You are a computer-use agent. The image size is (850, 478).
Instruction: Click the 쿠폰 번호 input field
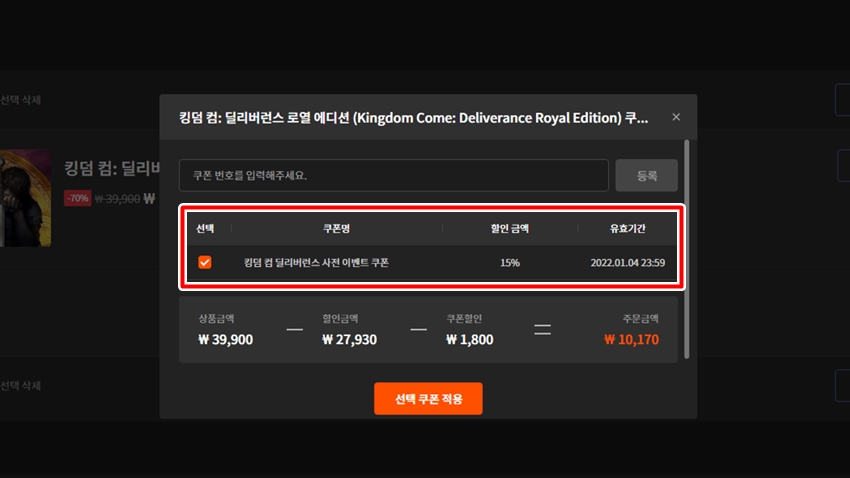coord(394,175)
